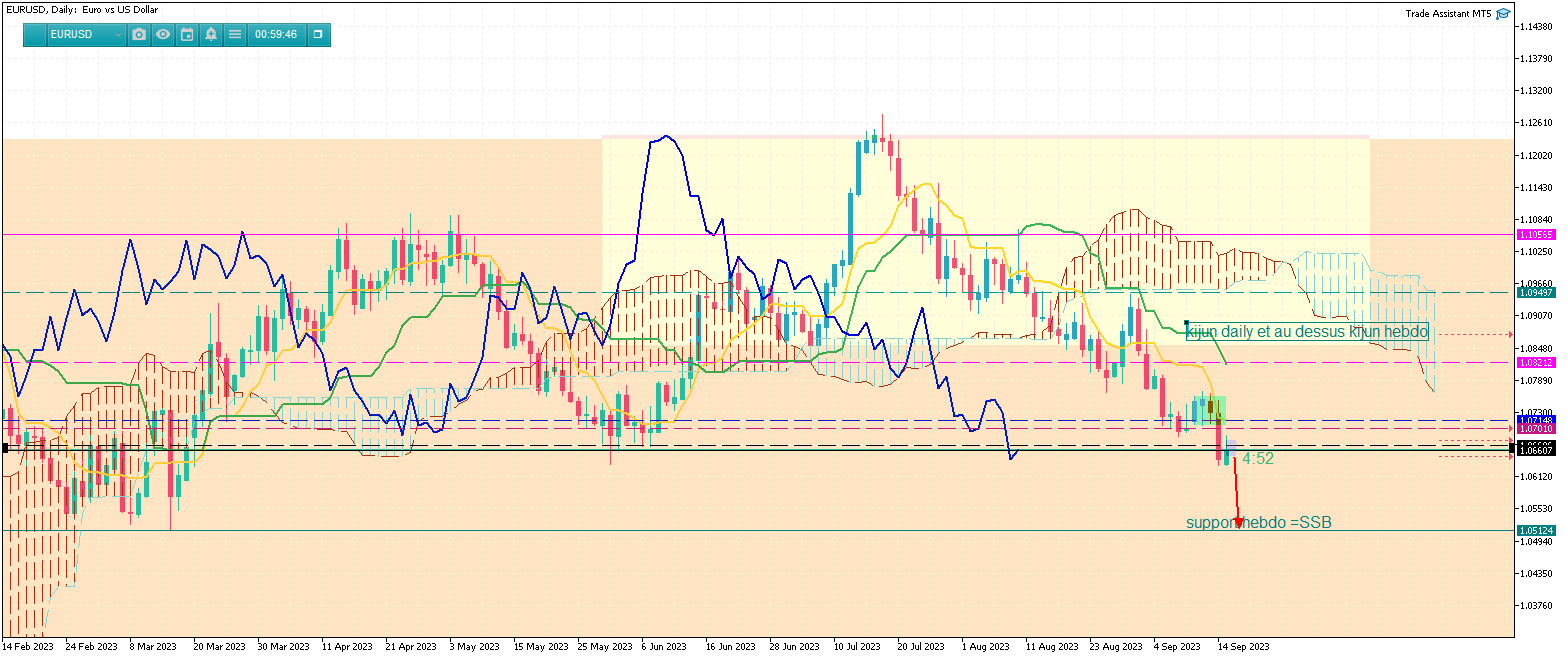
Task: Open the hamburger menu in Trade Assistant panel
Action: coord(235,34)
